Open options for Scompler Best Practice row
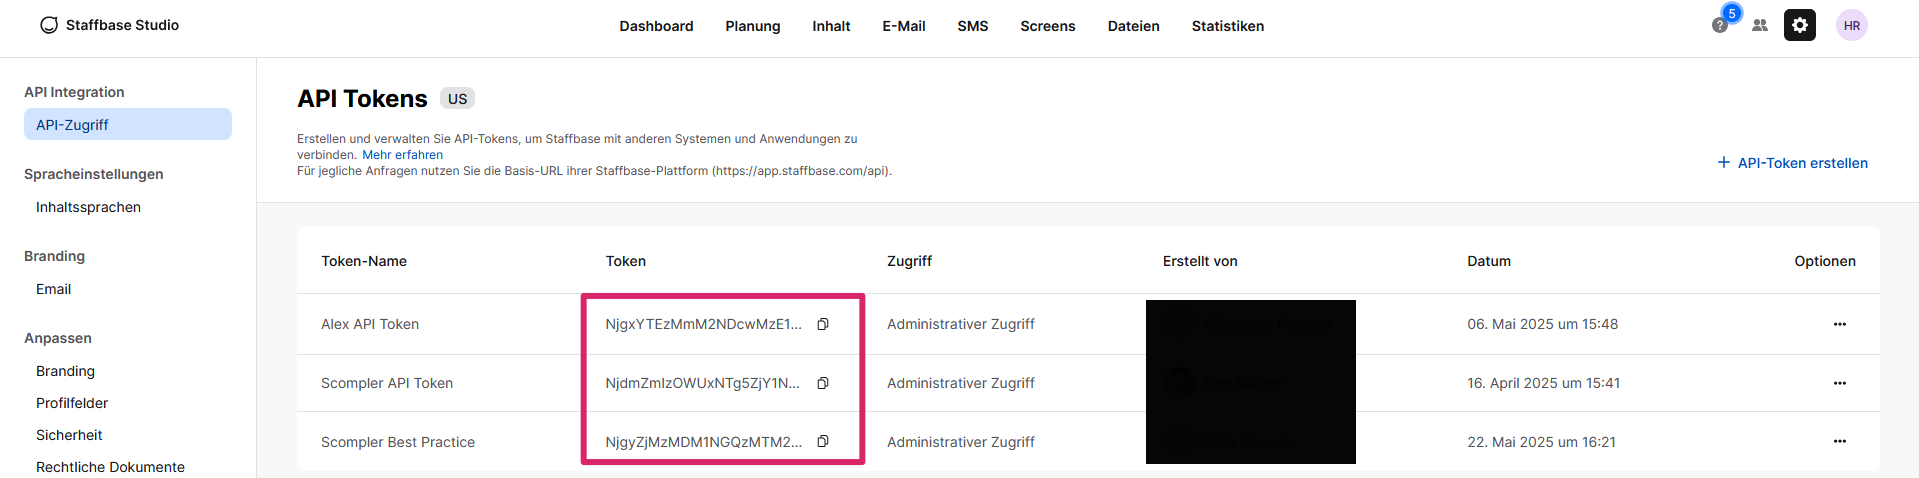Image resolution: width=1919 pixels, height=478 pixels. 1839,441
